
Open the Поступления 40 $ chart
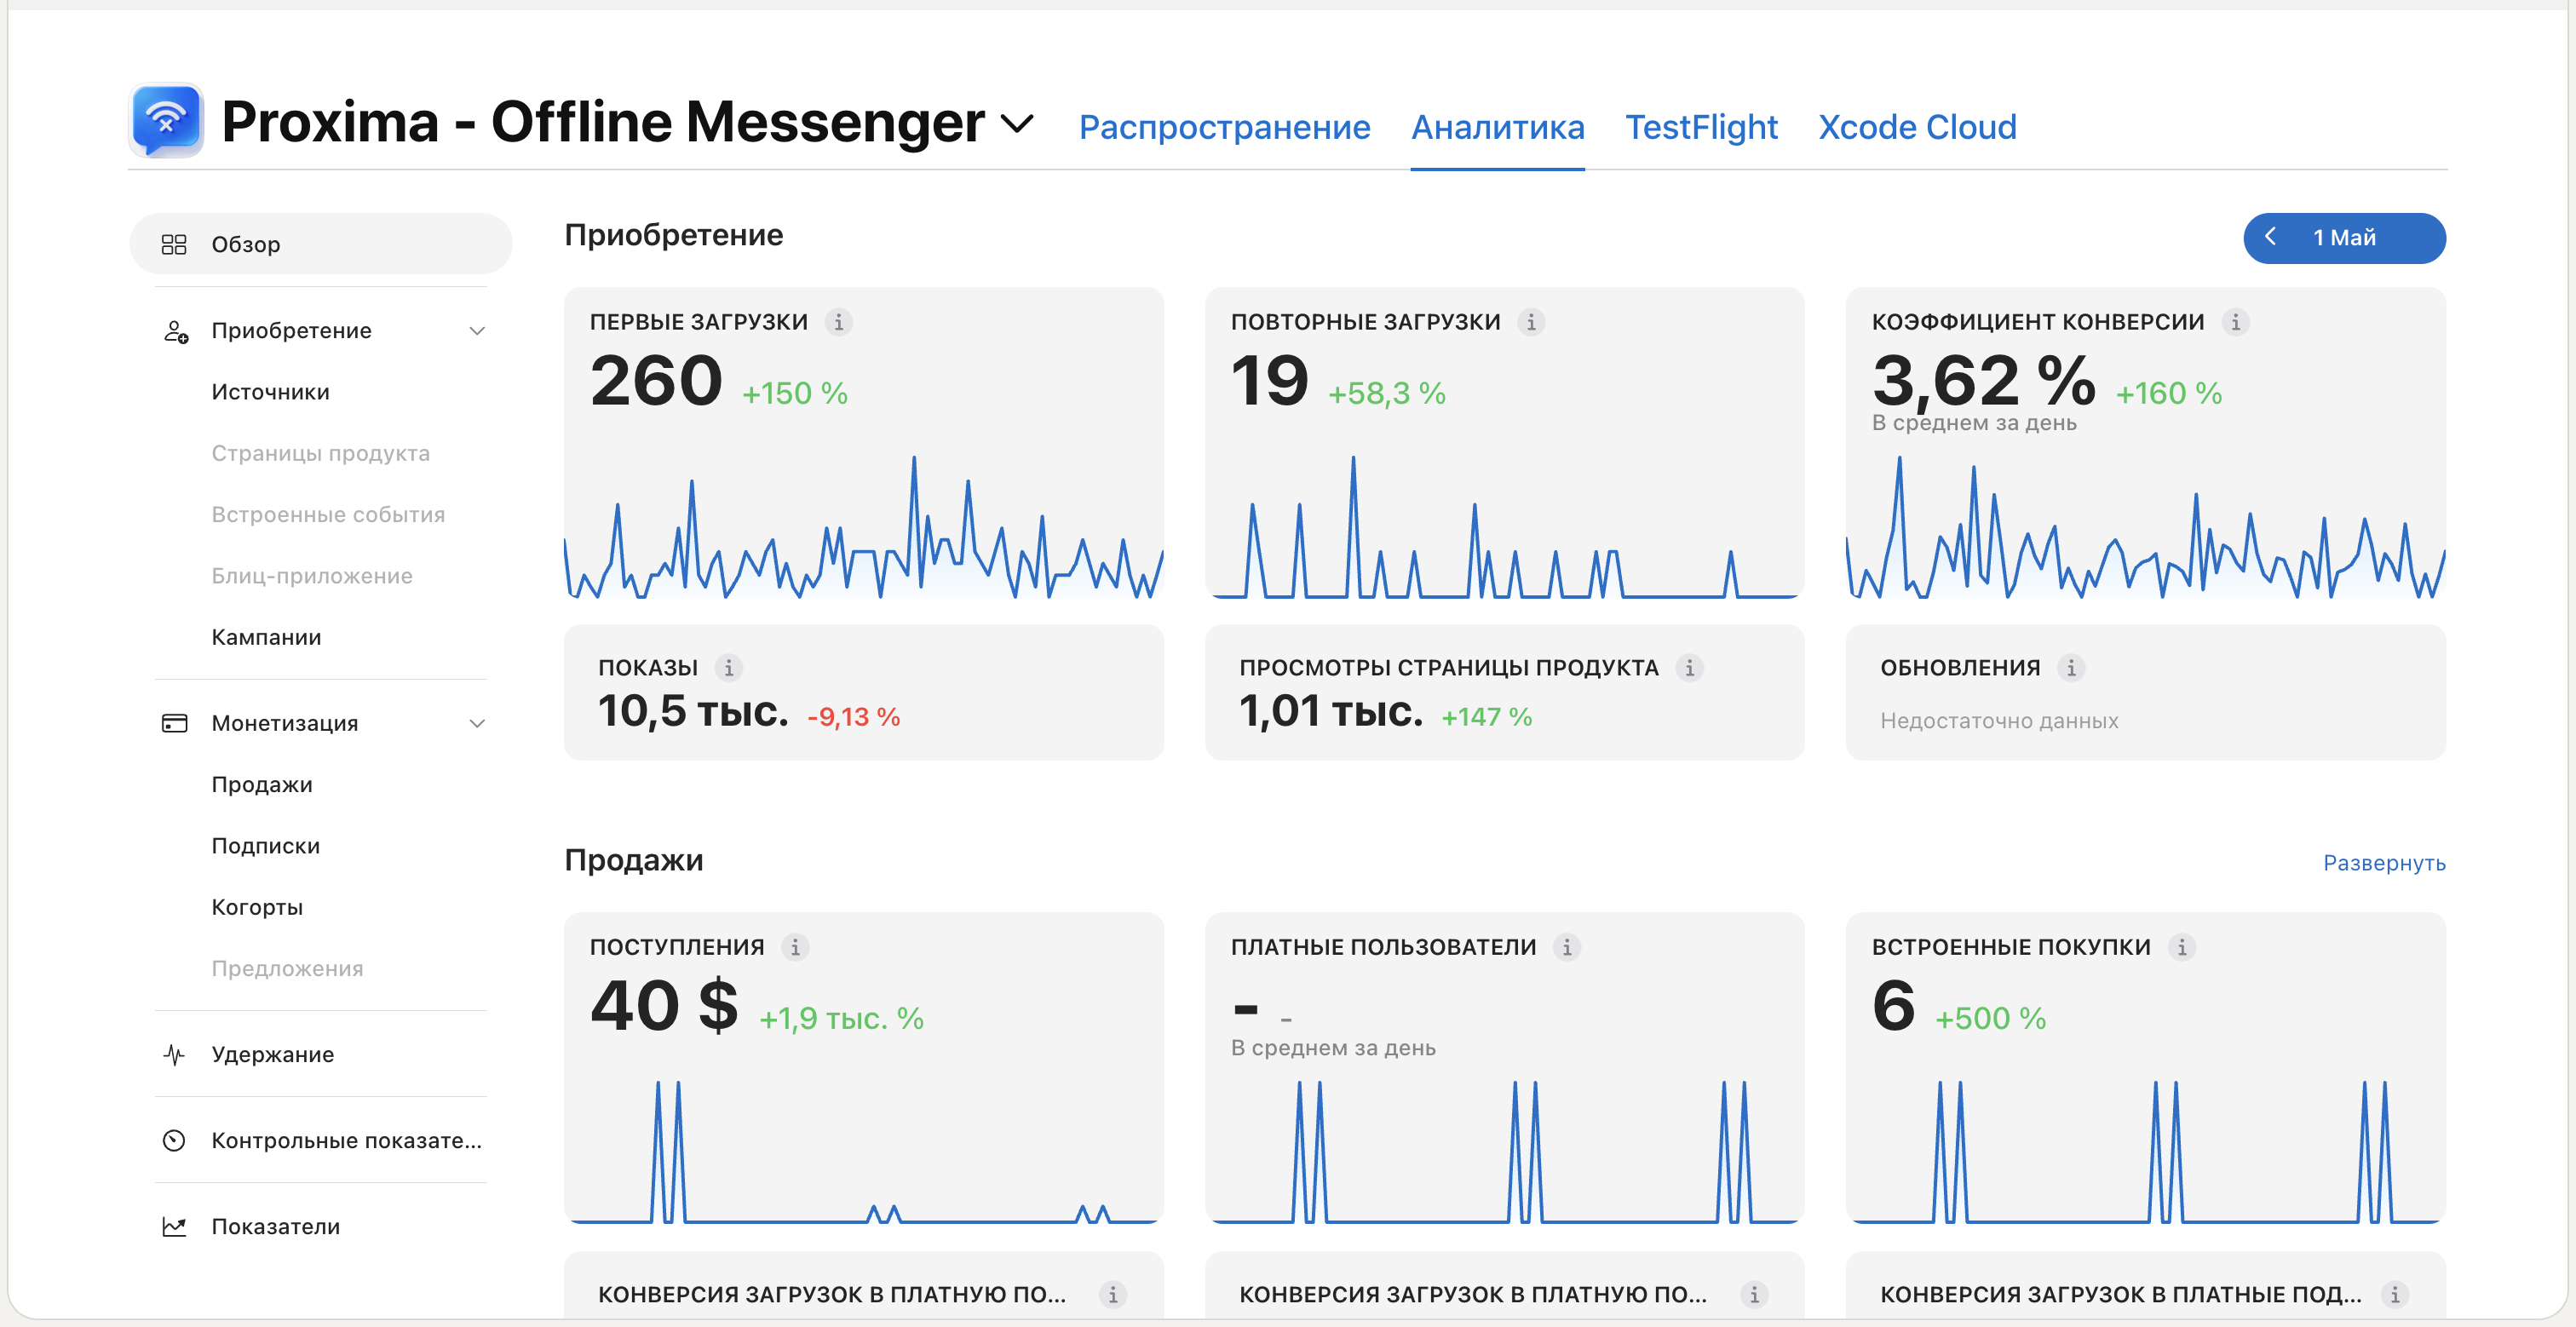(x=864, y=1150)
